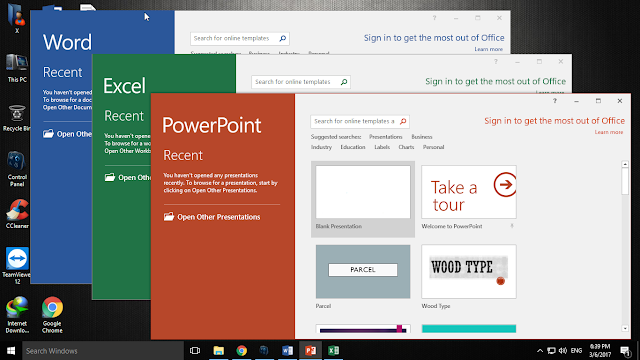
Task: Select the Charts suggested search
Action: (406, 147)
